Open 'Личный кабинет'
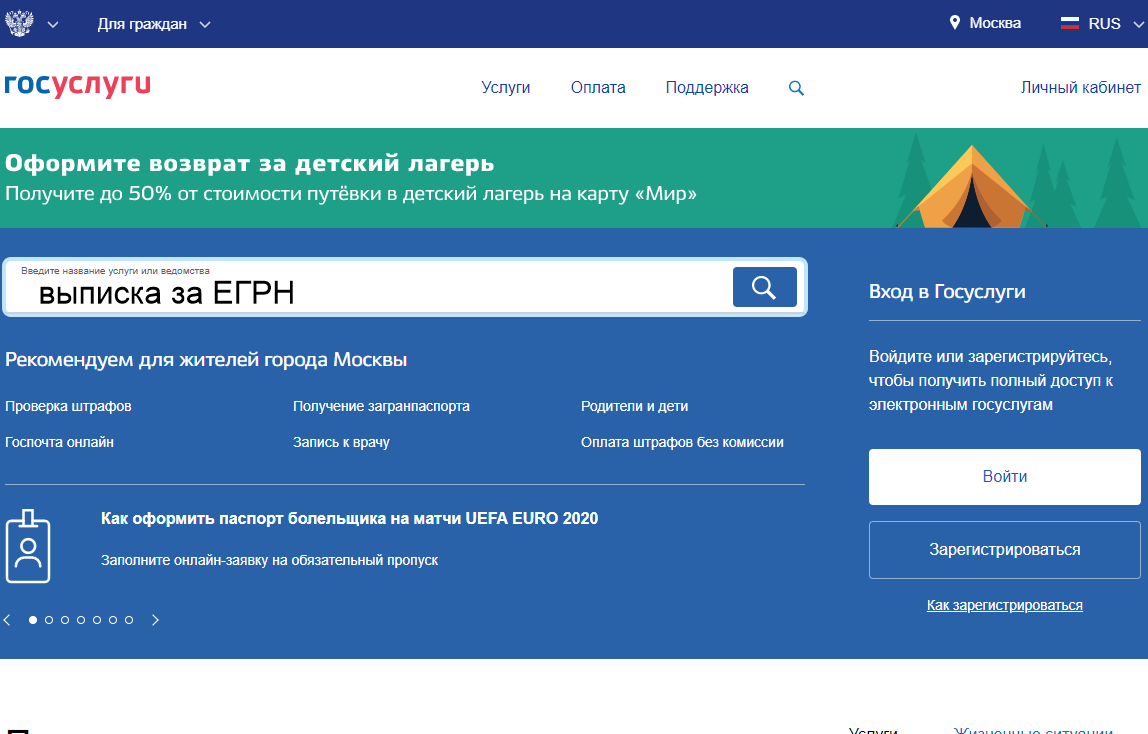Screen dimensions: 1148x734 pyautogui.click(x=1081, y=88)
